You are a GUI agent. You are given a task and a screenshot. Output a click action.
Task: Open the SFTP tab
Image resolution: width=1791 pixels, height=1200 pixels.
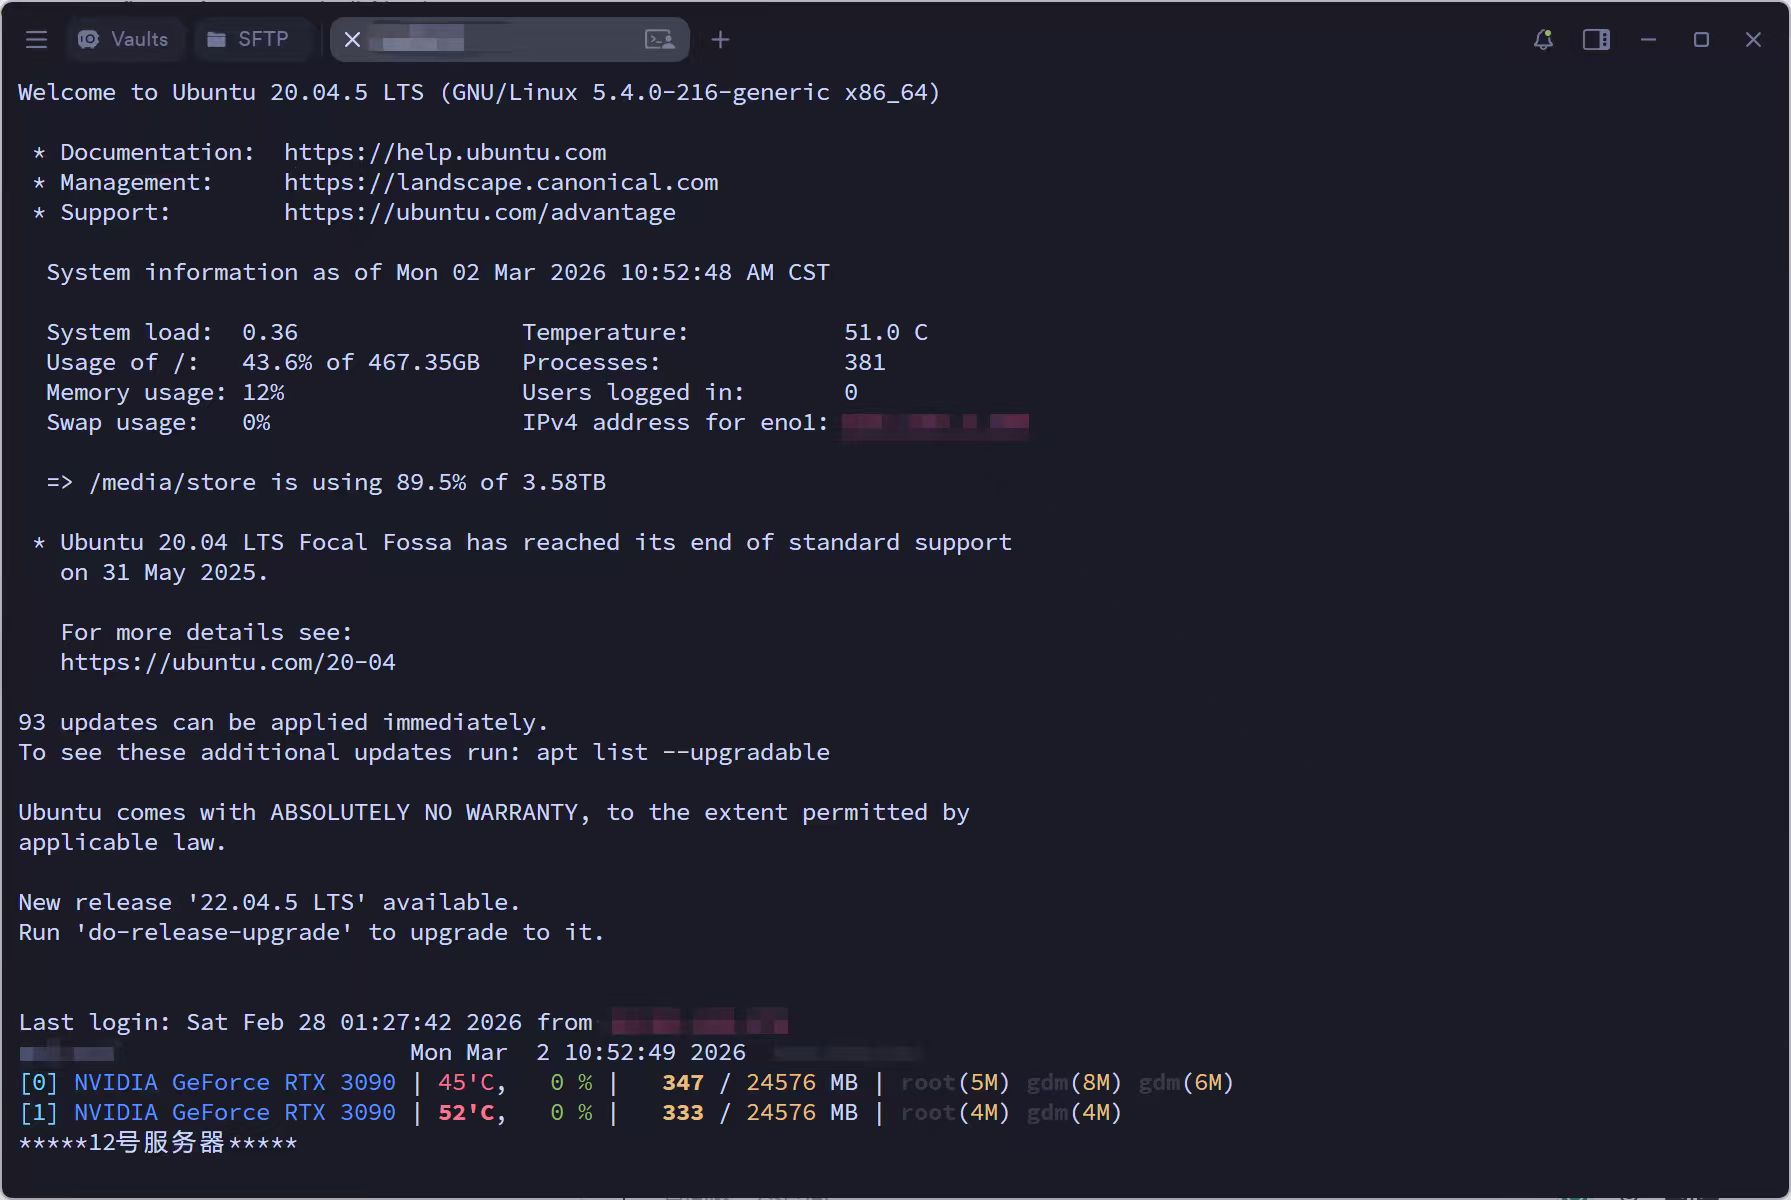pyautogui.click(x=248, y=40)
